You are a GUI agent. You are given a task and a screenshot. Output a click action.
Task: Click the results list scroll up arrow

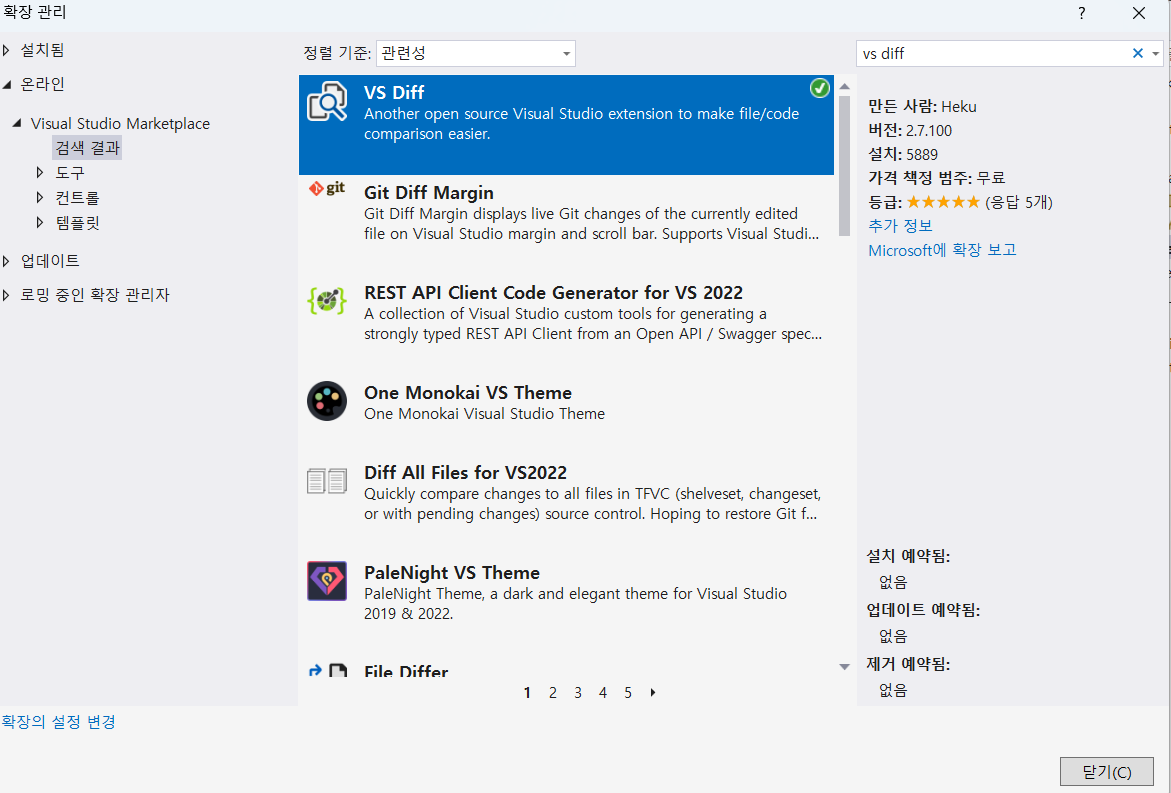[x=845, y=87]
